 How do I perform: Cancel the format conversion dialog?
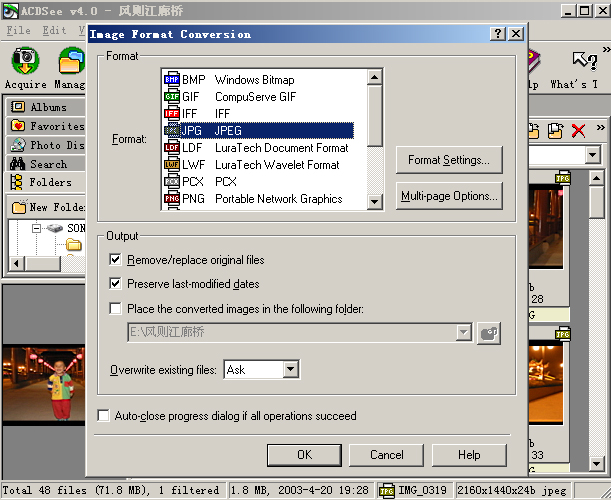pyautogui.click(x=387, y=455)
